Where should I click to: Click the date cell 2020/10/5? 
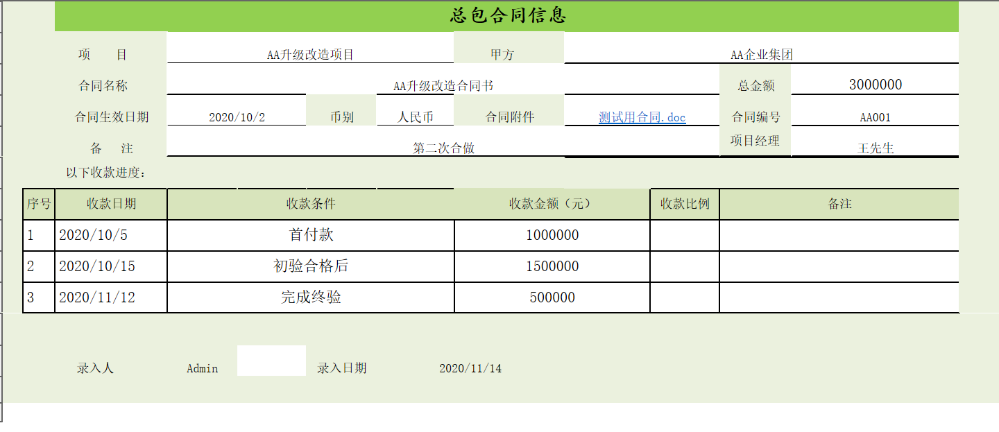coord(111,235)
